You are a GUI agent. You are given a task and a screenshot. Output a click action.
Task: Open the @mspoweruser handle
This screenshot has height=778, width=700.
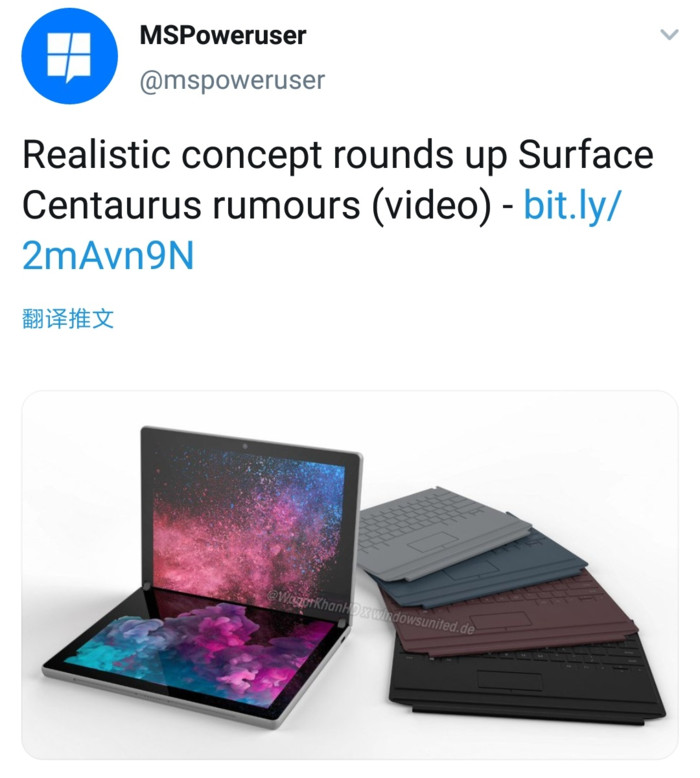tap(232, 80)
